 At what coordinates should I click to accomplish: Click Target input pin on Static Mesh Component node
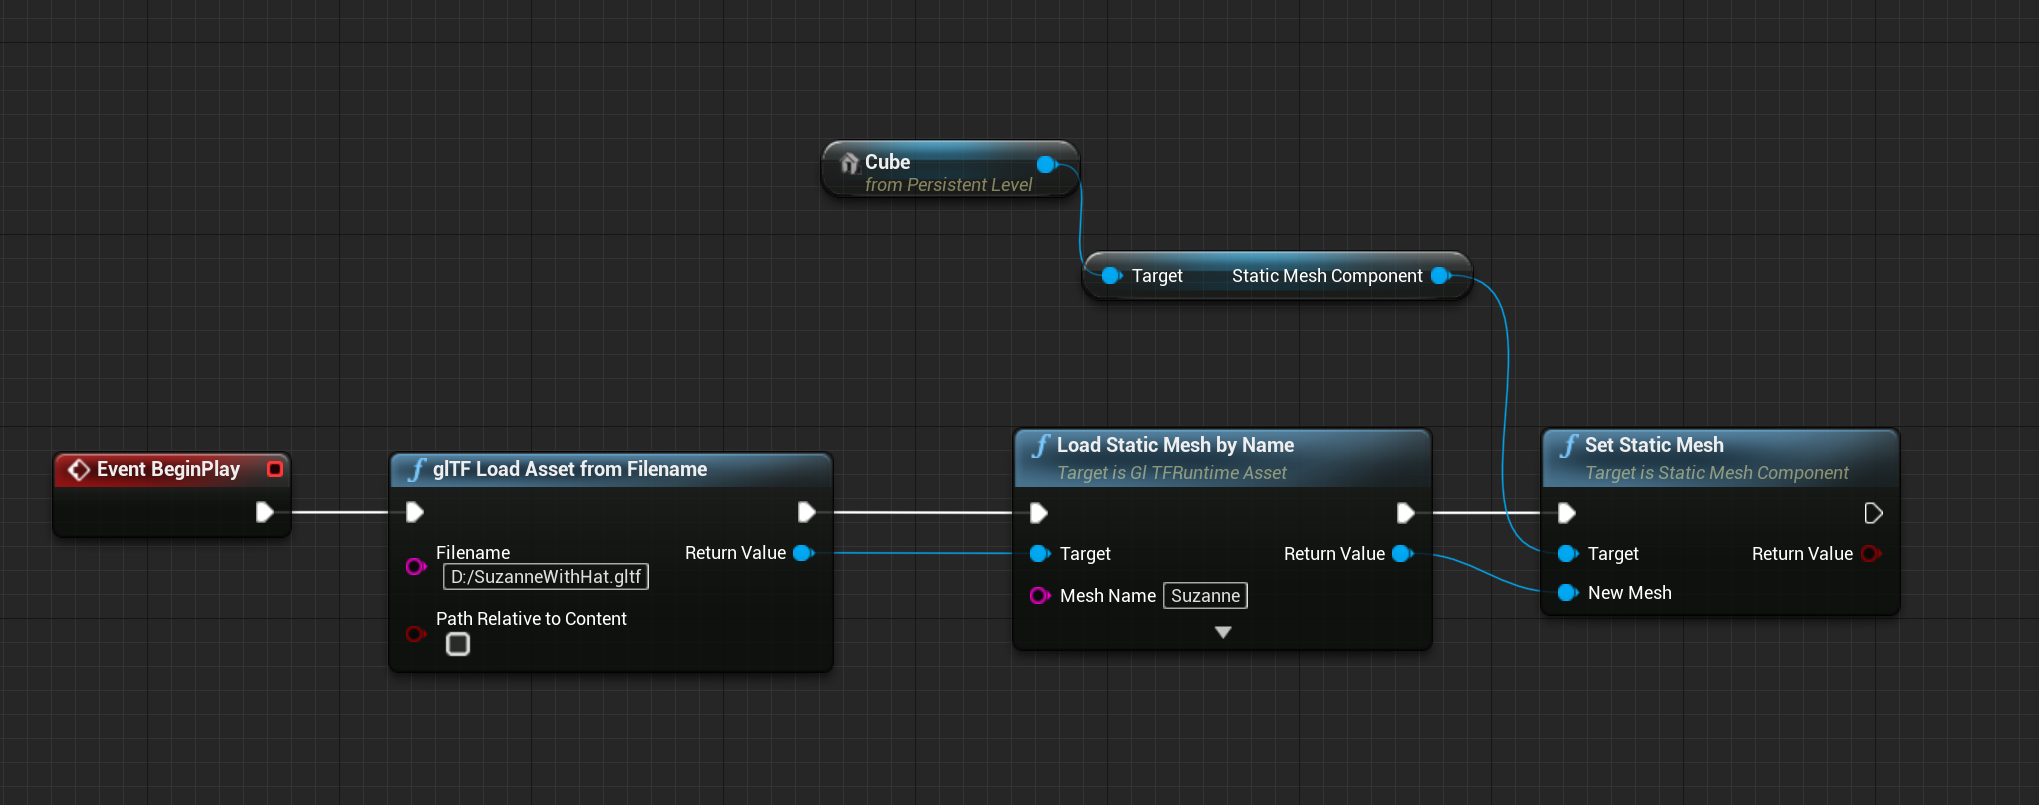tap(1110, 276)
